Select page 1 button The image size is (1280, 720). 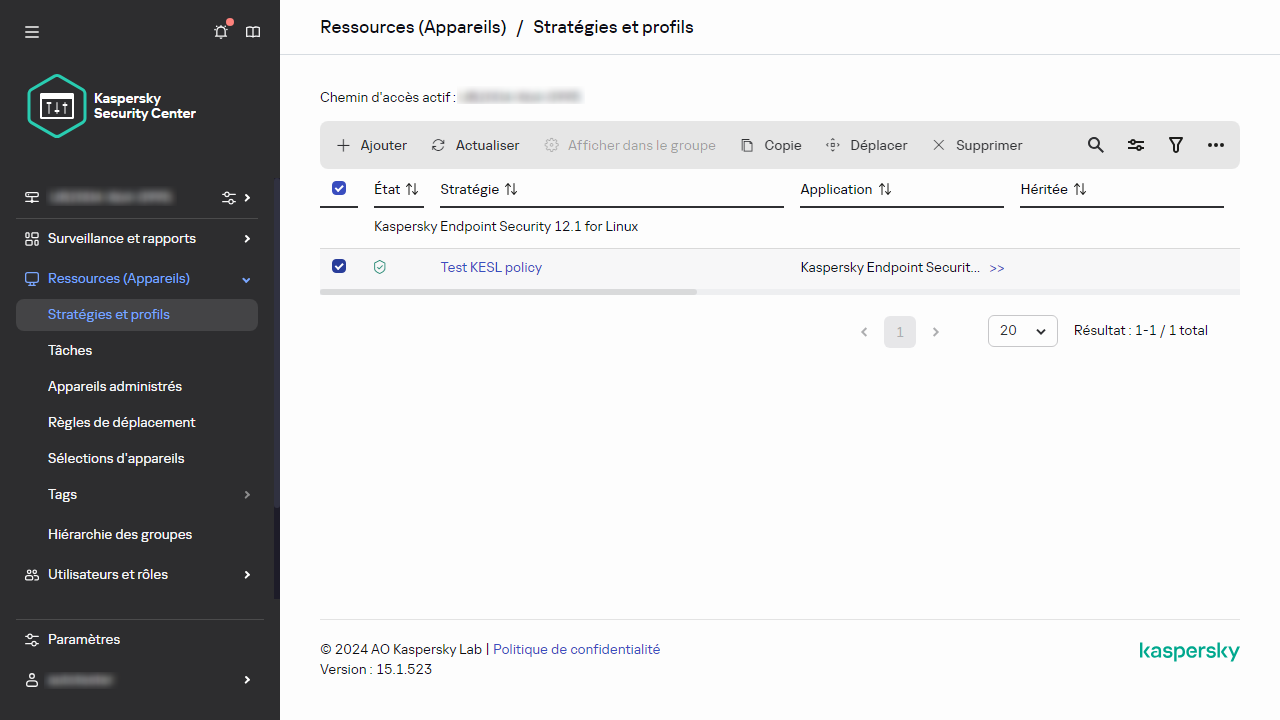900,332
